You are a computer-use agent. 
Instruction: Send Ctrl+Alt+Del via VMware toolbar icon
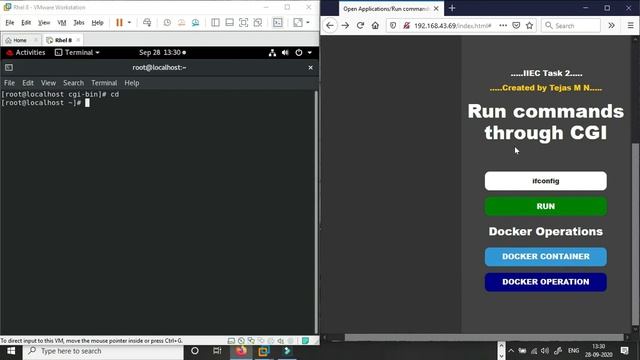[x=147, y=22]
